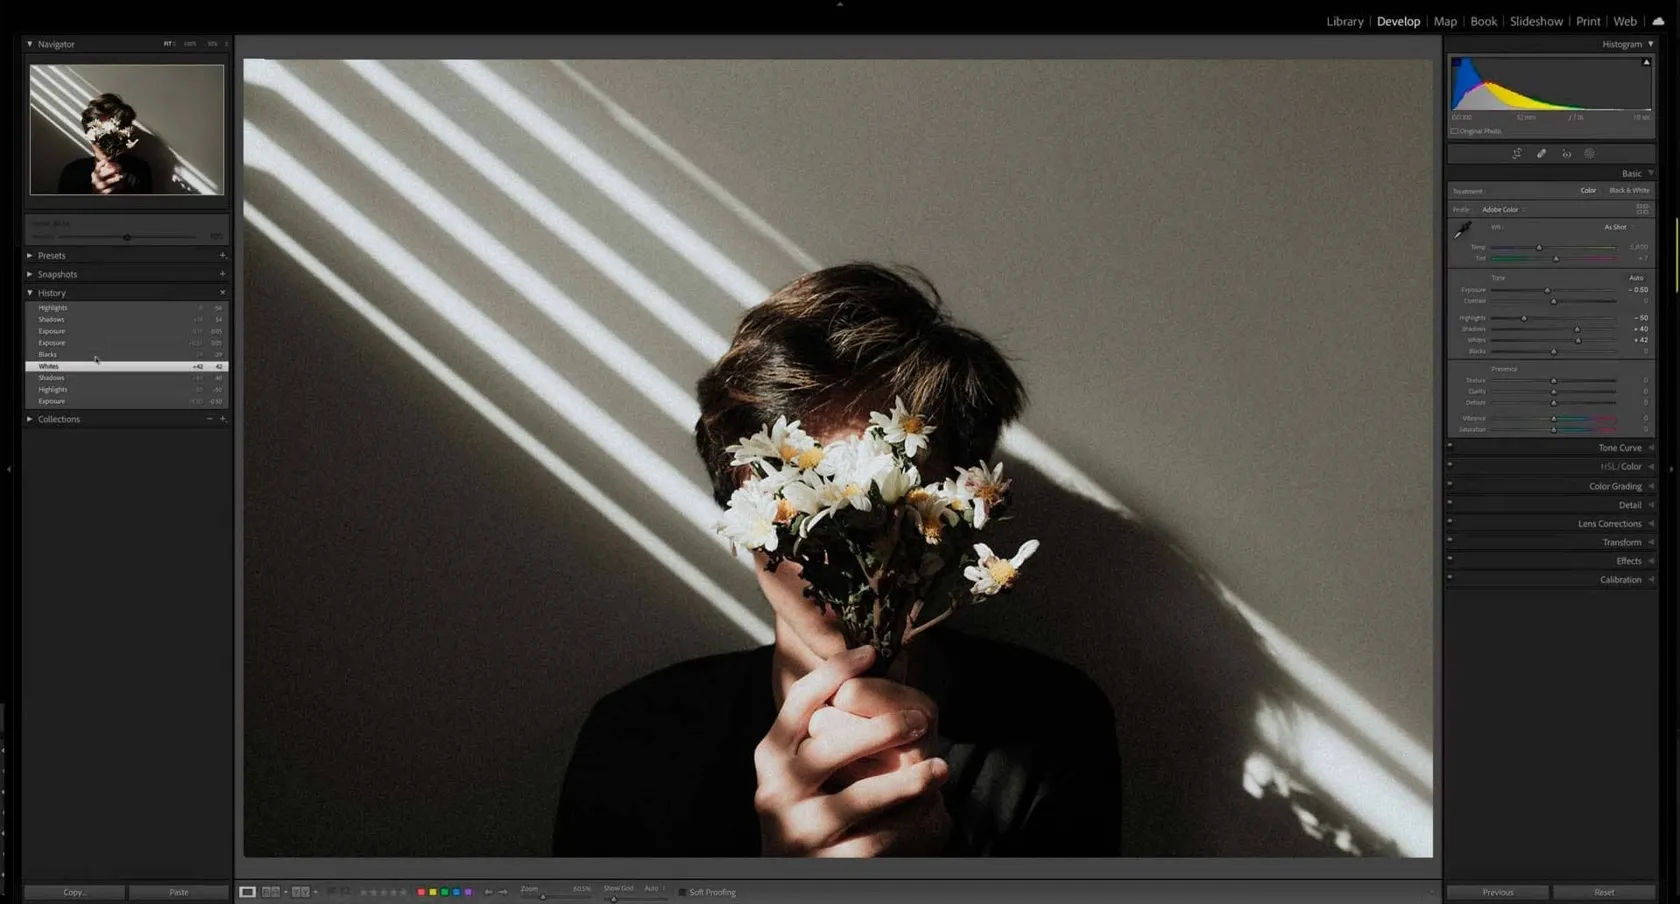This screenshot has width=1680, height=904.
Task: Collapse the History panel
Action: 31,292
